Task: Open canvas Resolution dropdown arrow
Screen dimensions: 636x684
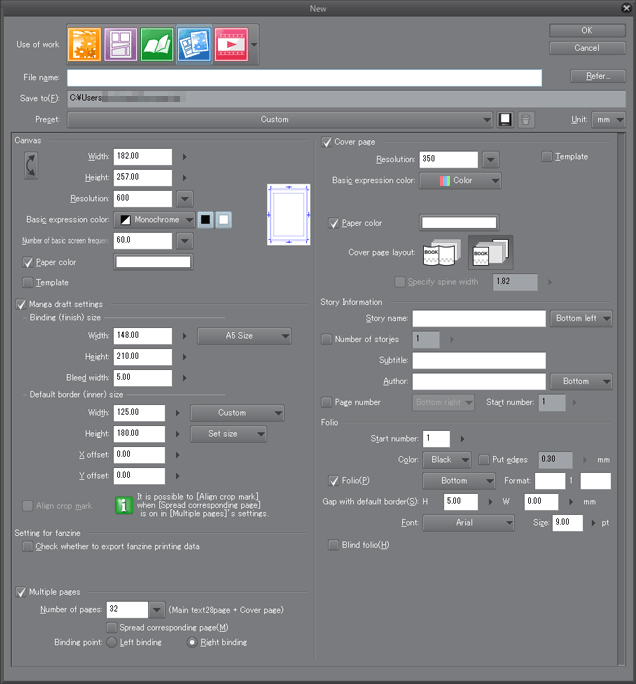Action: 185,199
